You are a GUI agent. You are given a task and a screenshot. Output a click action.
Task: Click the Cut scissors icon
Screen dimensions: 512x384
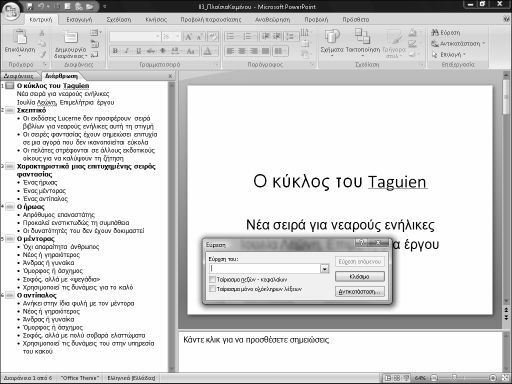42,33
